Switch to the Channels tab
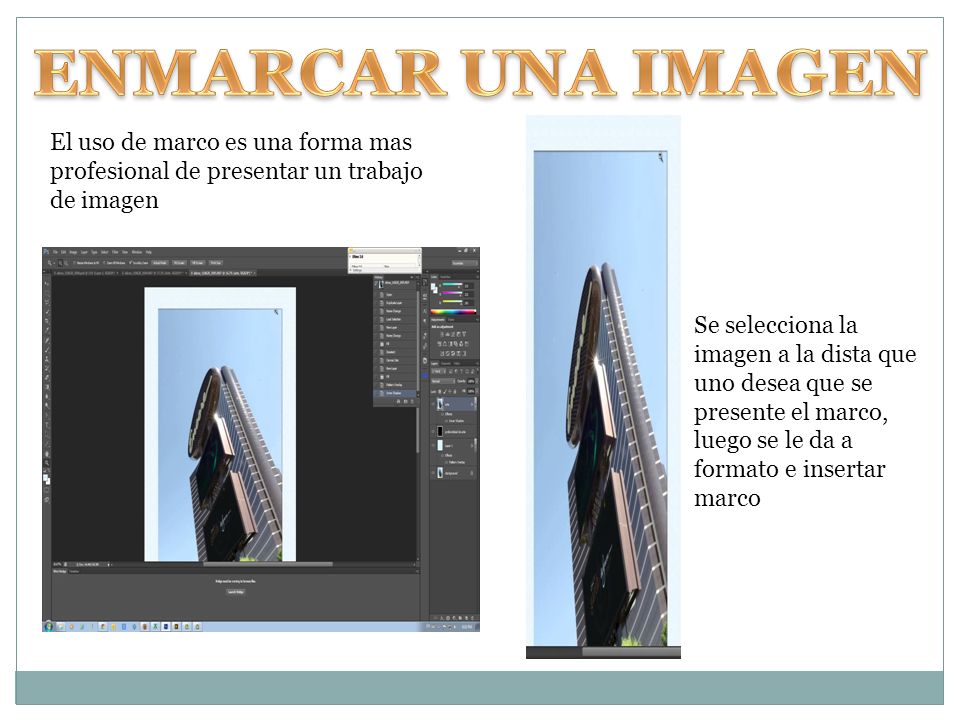The width and height of the screenshot is (960, 720). 446,364
